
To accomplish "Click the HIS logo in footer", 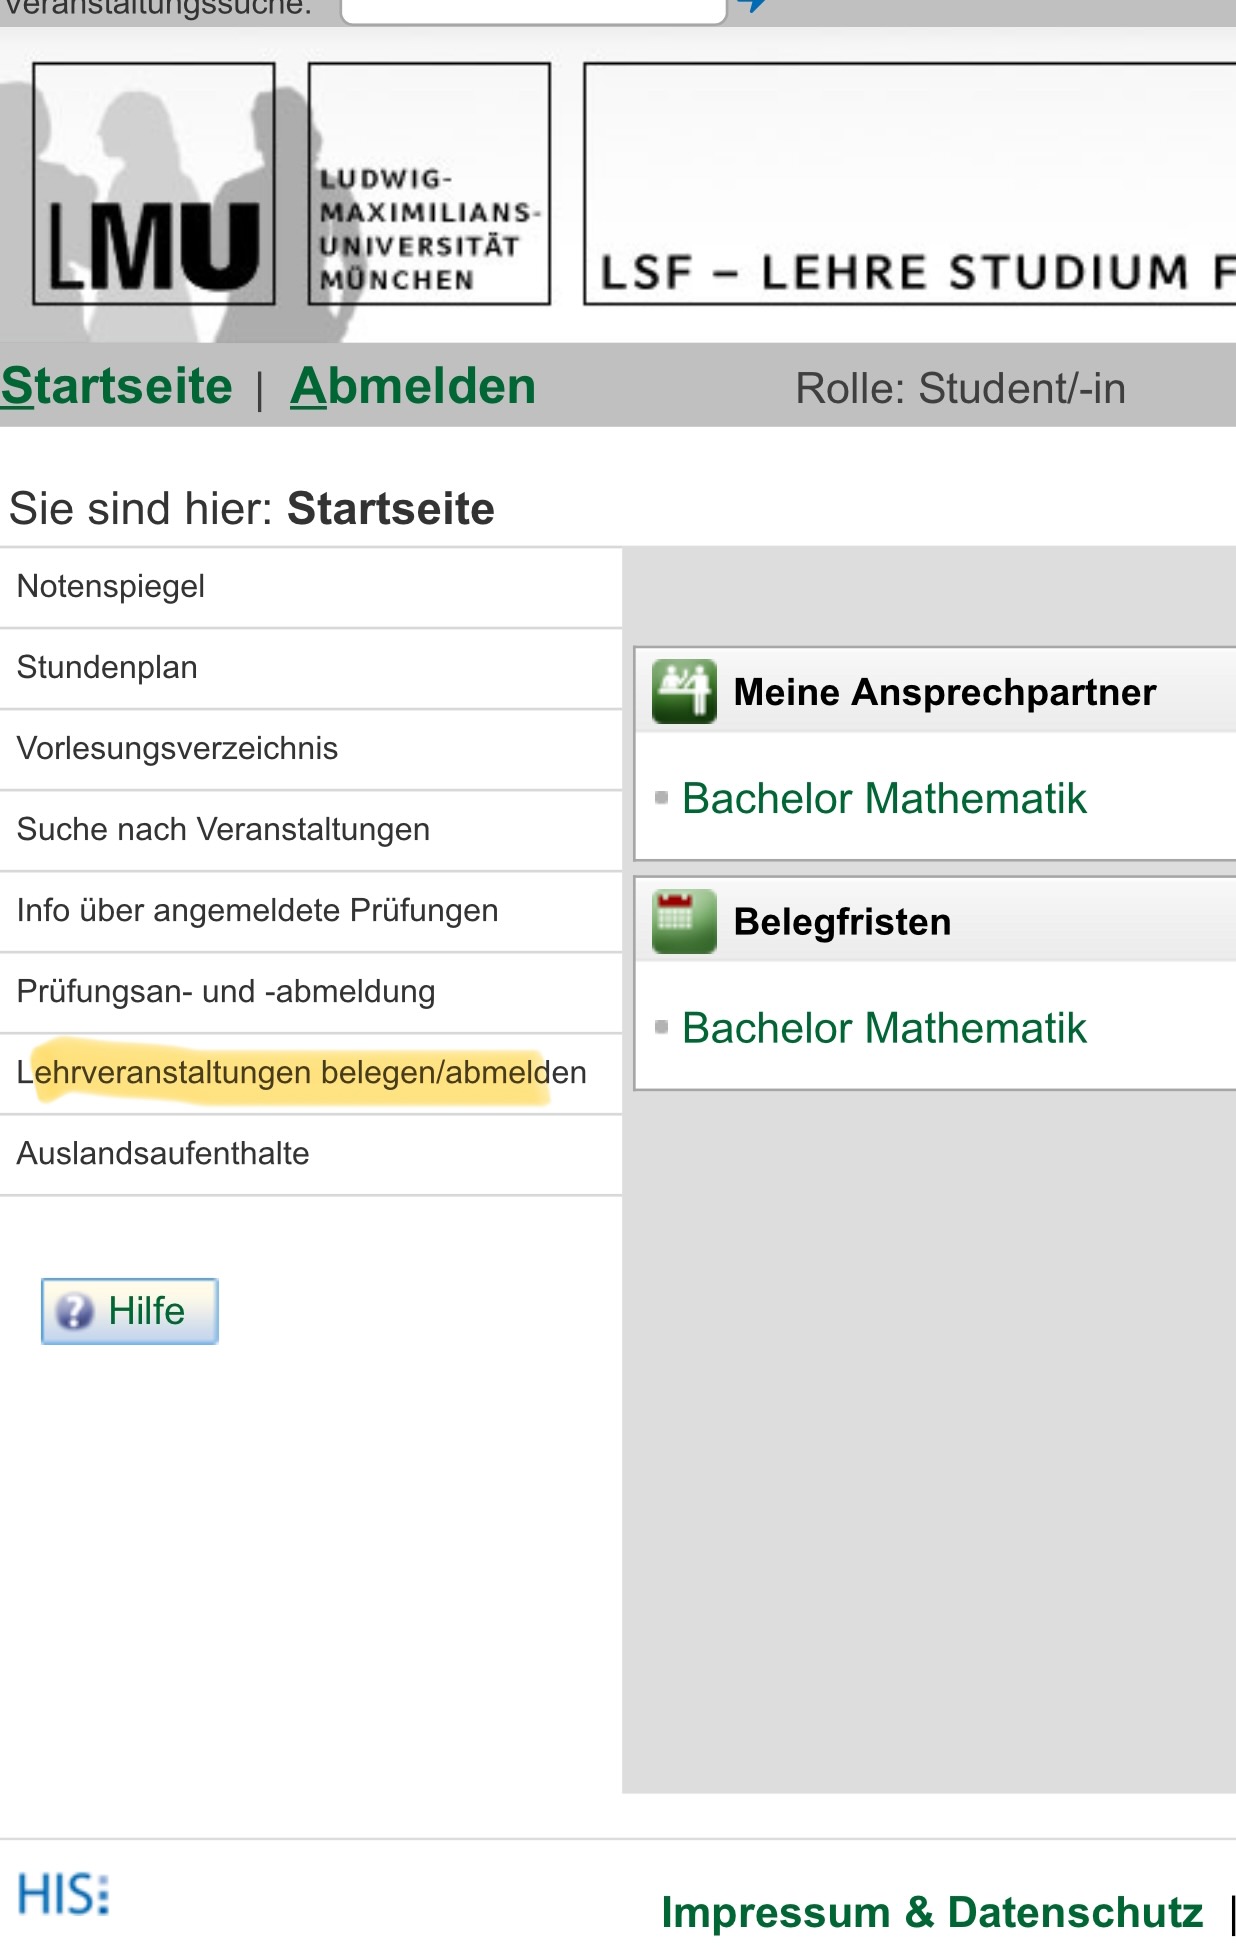I will click(64, 1894).
